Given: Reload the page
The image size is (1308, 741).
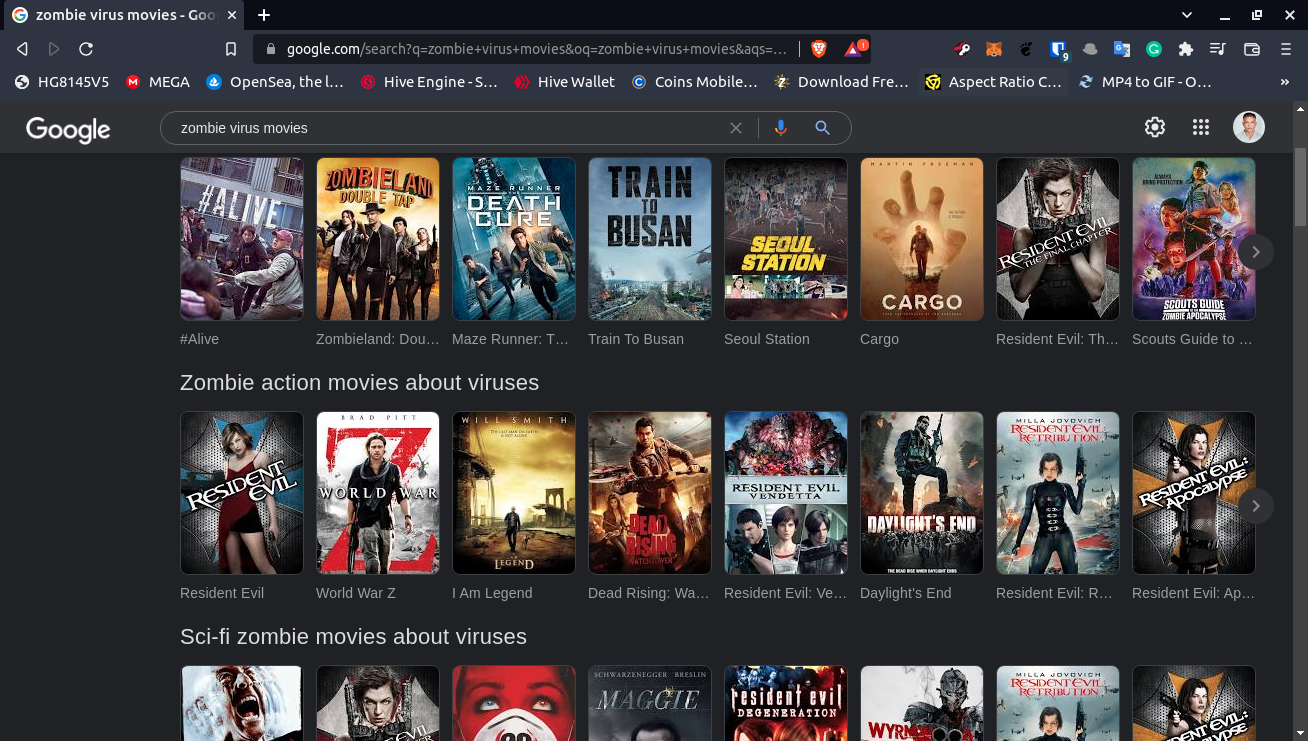Looking at the screenshot, I should (86, 49).
